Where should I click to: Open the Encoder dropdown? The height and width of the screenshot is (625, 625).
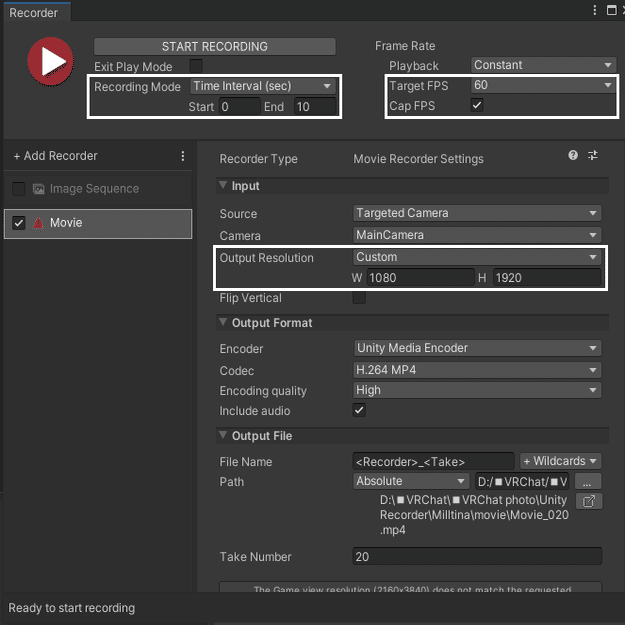[x=477, y=348]
